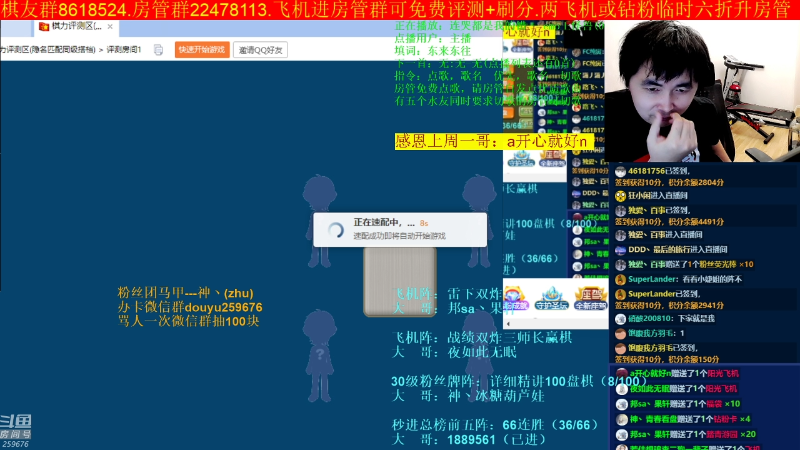Click 大哥: 1889561（已进） overlay text

coord(468,439)
